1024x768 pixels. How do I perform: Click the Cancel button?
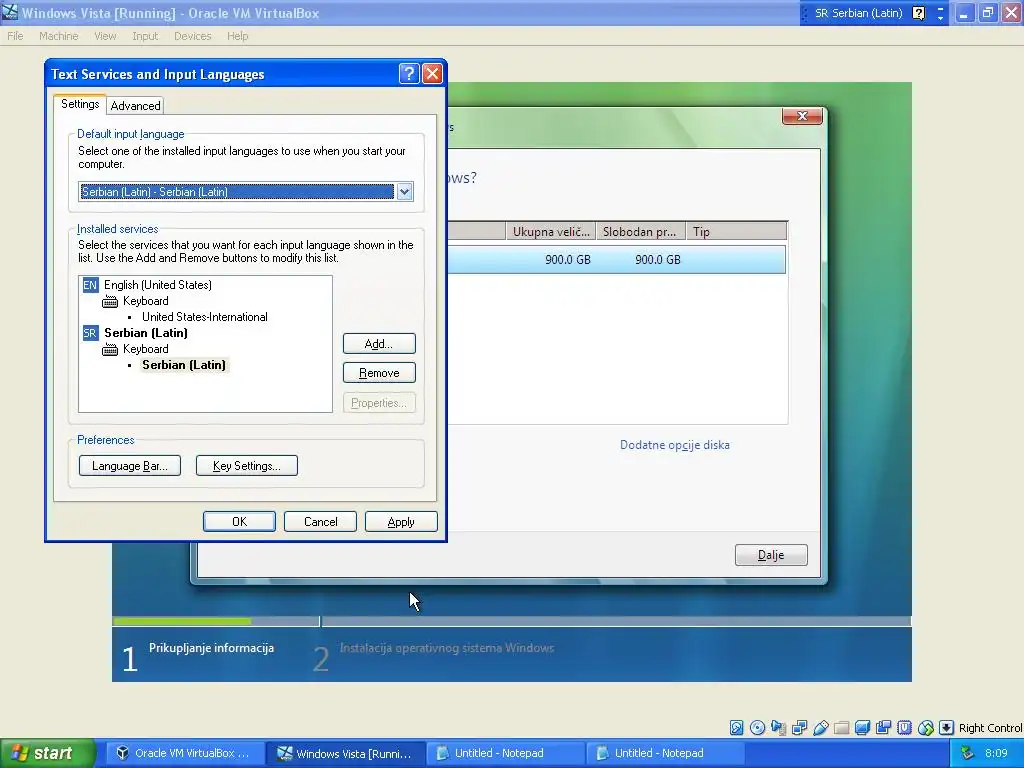click(x=321, y=522)
